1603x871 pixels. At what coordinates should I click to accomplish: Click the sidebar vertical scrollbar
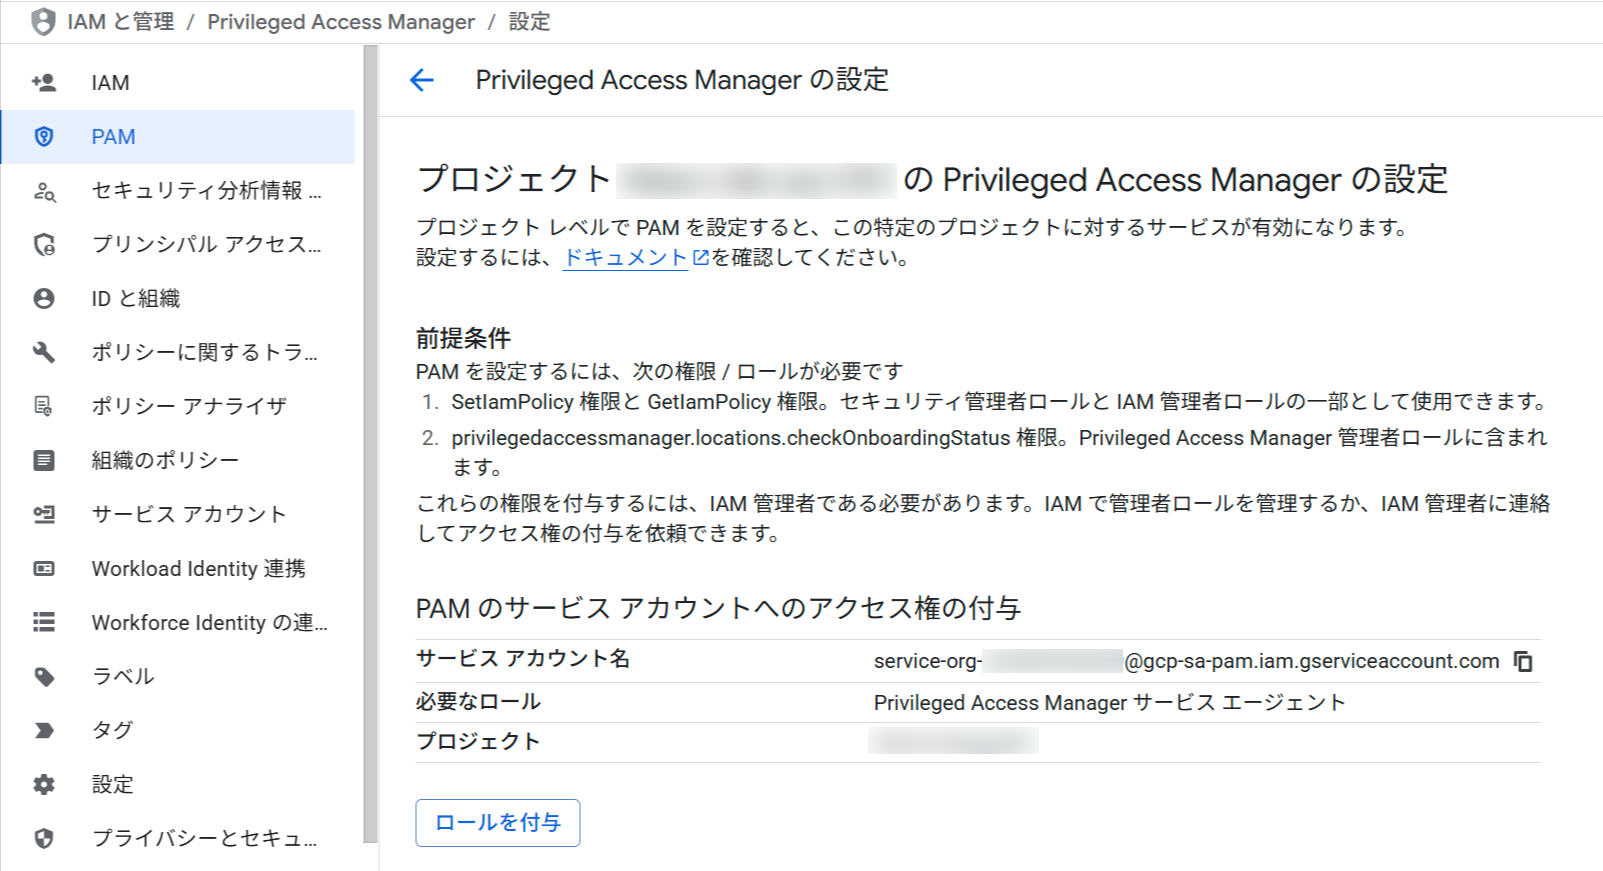pos(371,440)
